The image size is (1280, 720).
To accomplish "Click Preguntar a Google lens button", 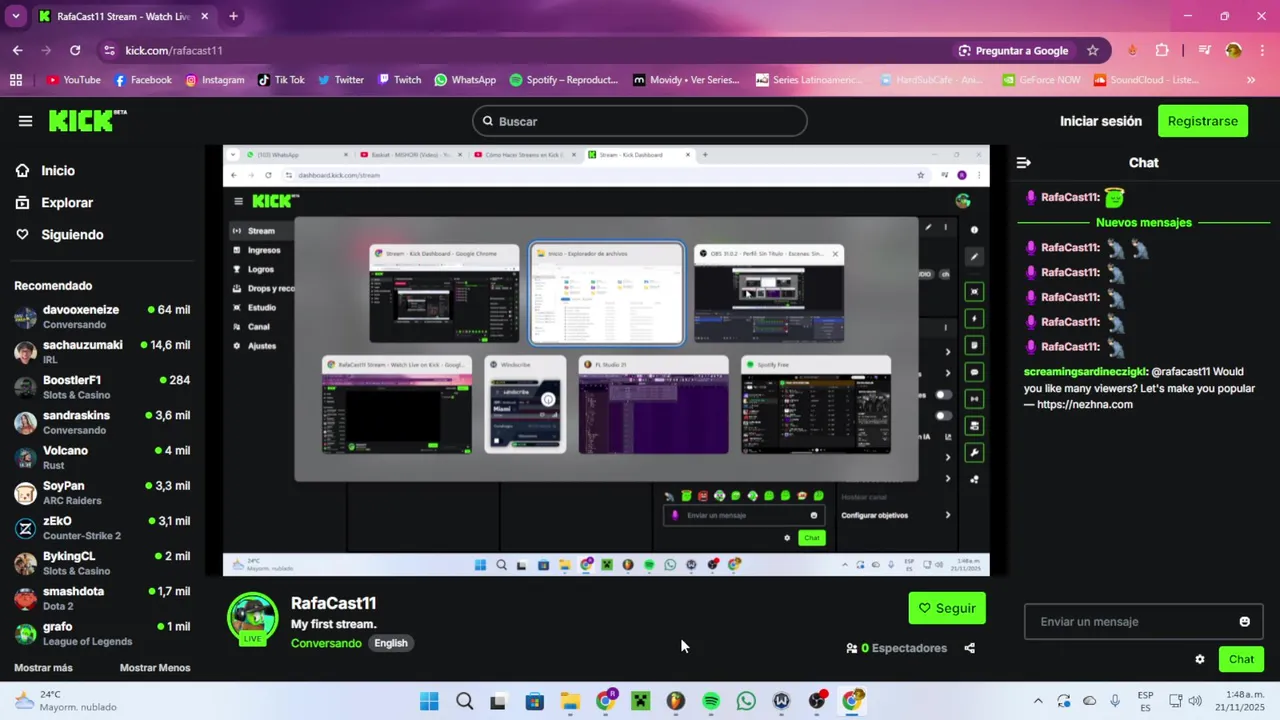I will pyautogui.click(x=1013, y=50).
